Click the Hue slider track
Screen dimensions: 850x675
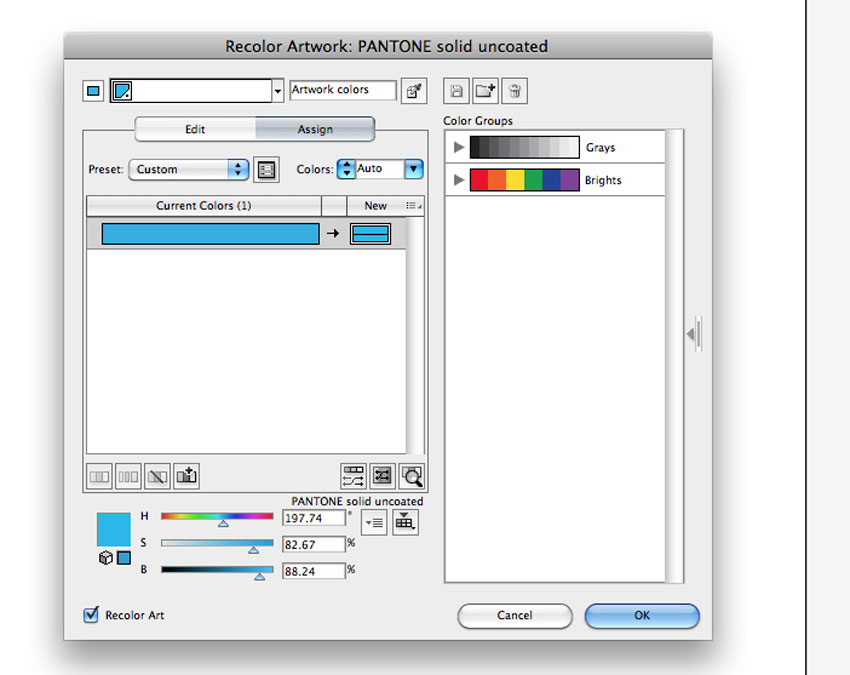coord(217,516)
